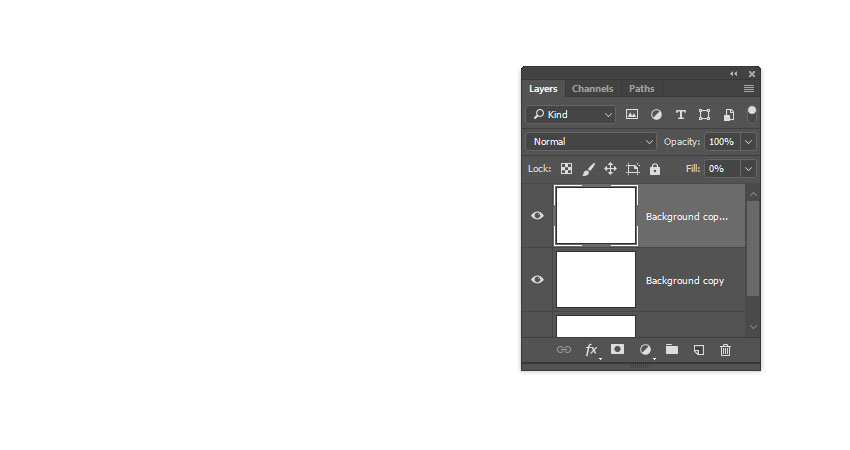Select top Background copy layer thumbnail
850x450 pixels.
pyautogui.click(x=596, y=216)
